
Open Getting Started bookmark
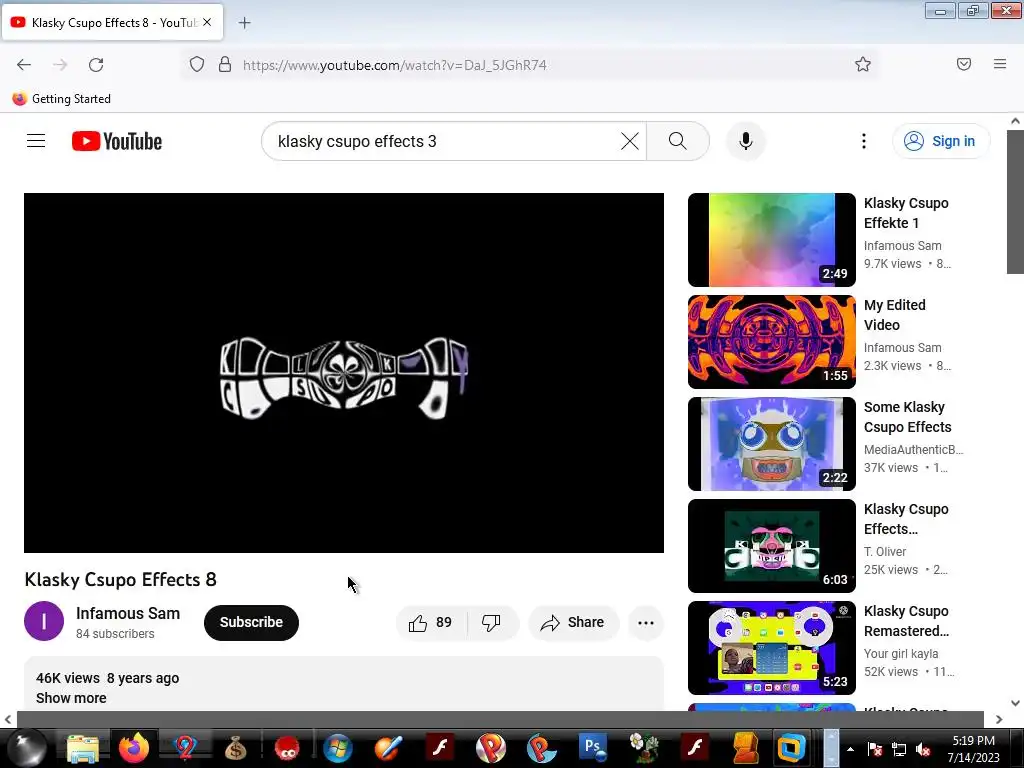tap(61, 99)
